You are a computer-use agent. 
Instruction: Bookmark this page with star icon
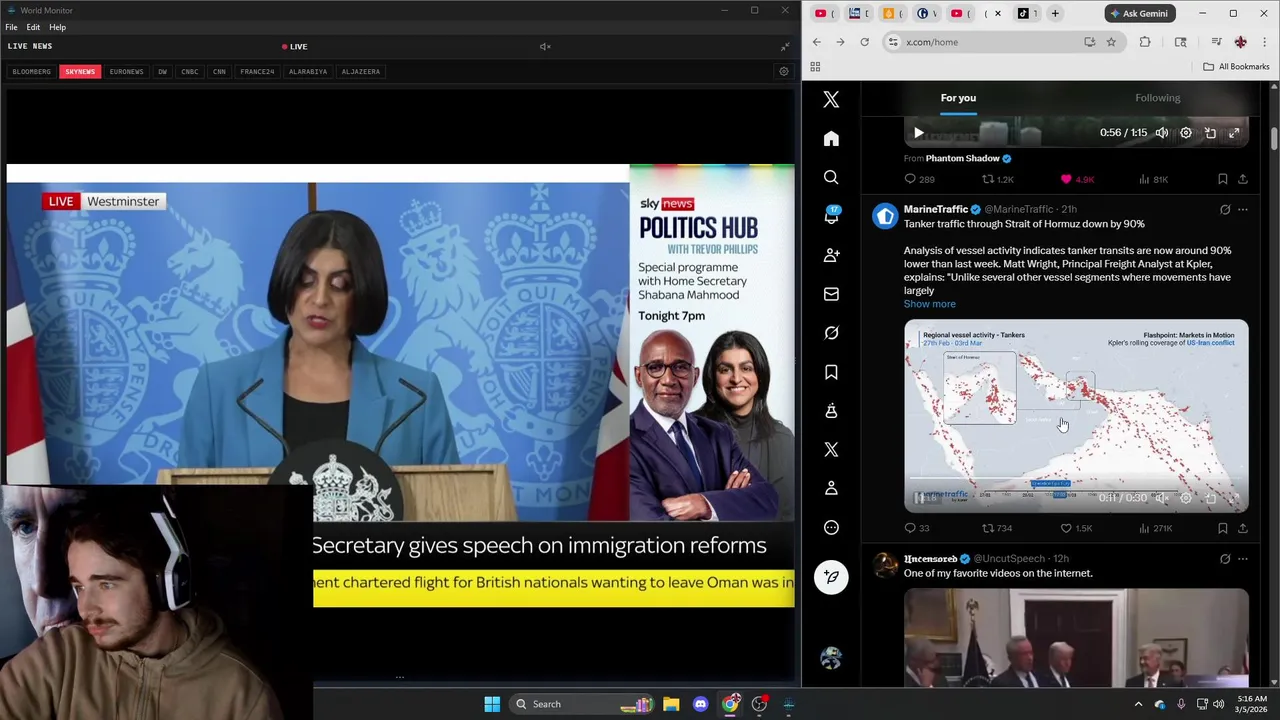click(x=1111, y=42)
